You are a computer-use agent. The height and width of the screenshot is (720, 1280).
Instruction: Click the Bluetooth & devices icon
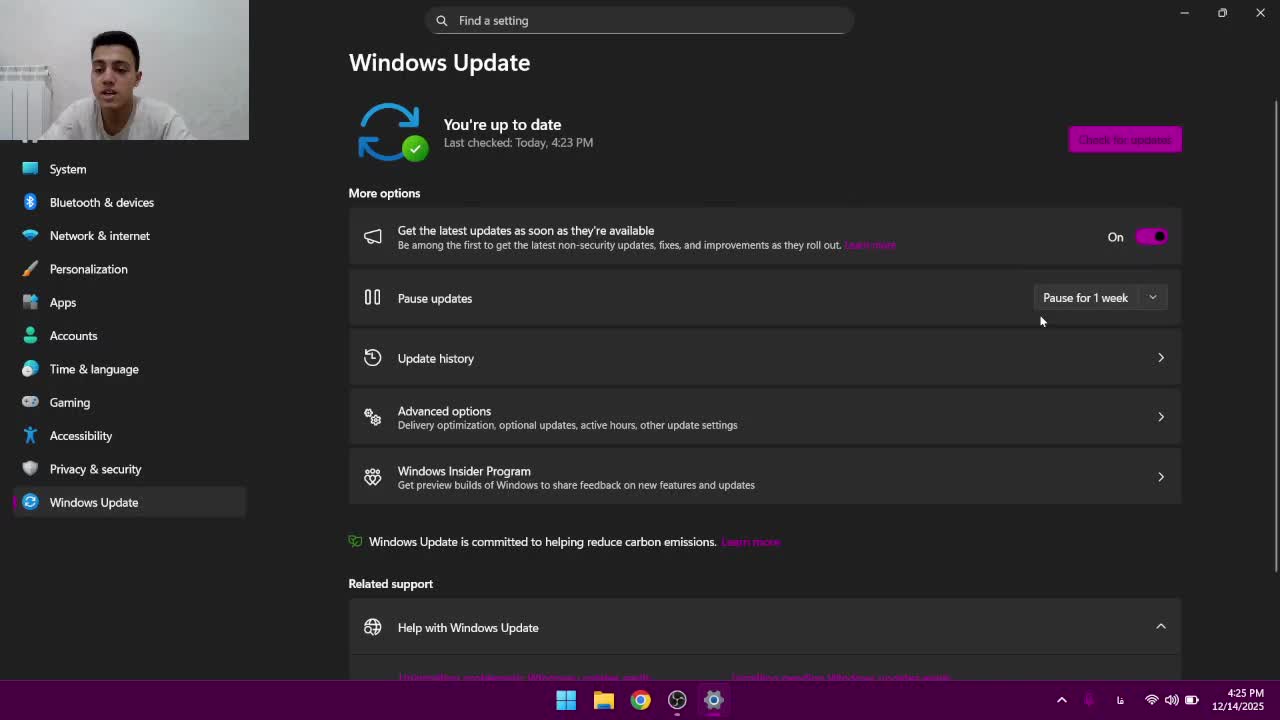pos(30,202)
